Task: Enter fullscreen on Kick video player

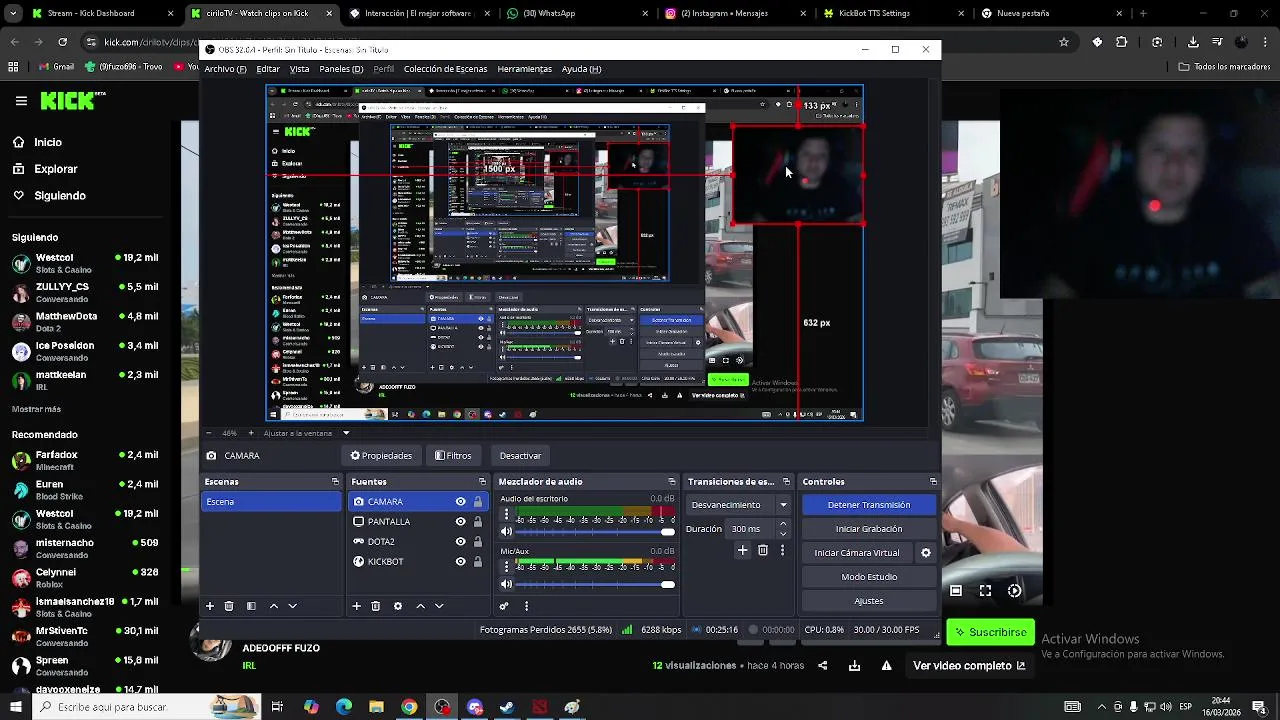Action: coord(985,591)
